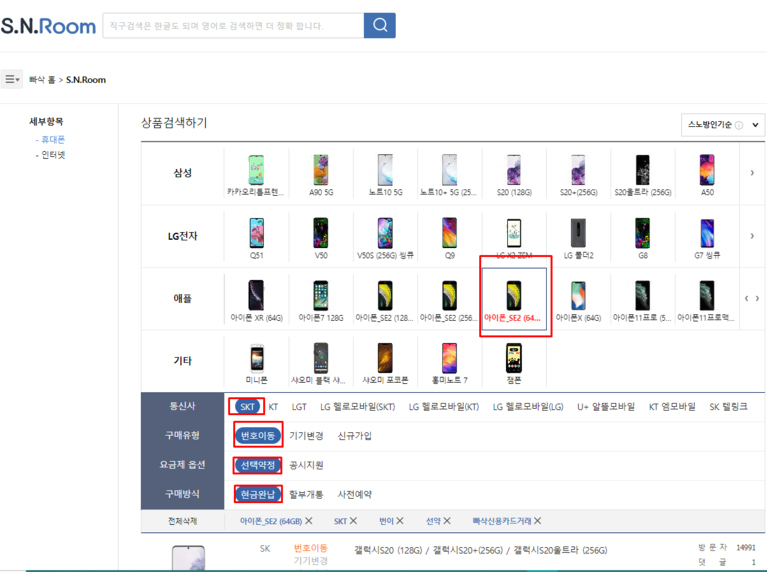The width and height of the screenshot is (767, 572).
Task: Choose the 노트10+ 5G phone
Action: (450, 175)
